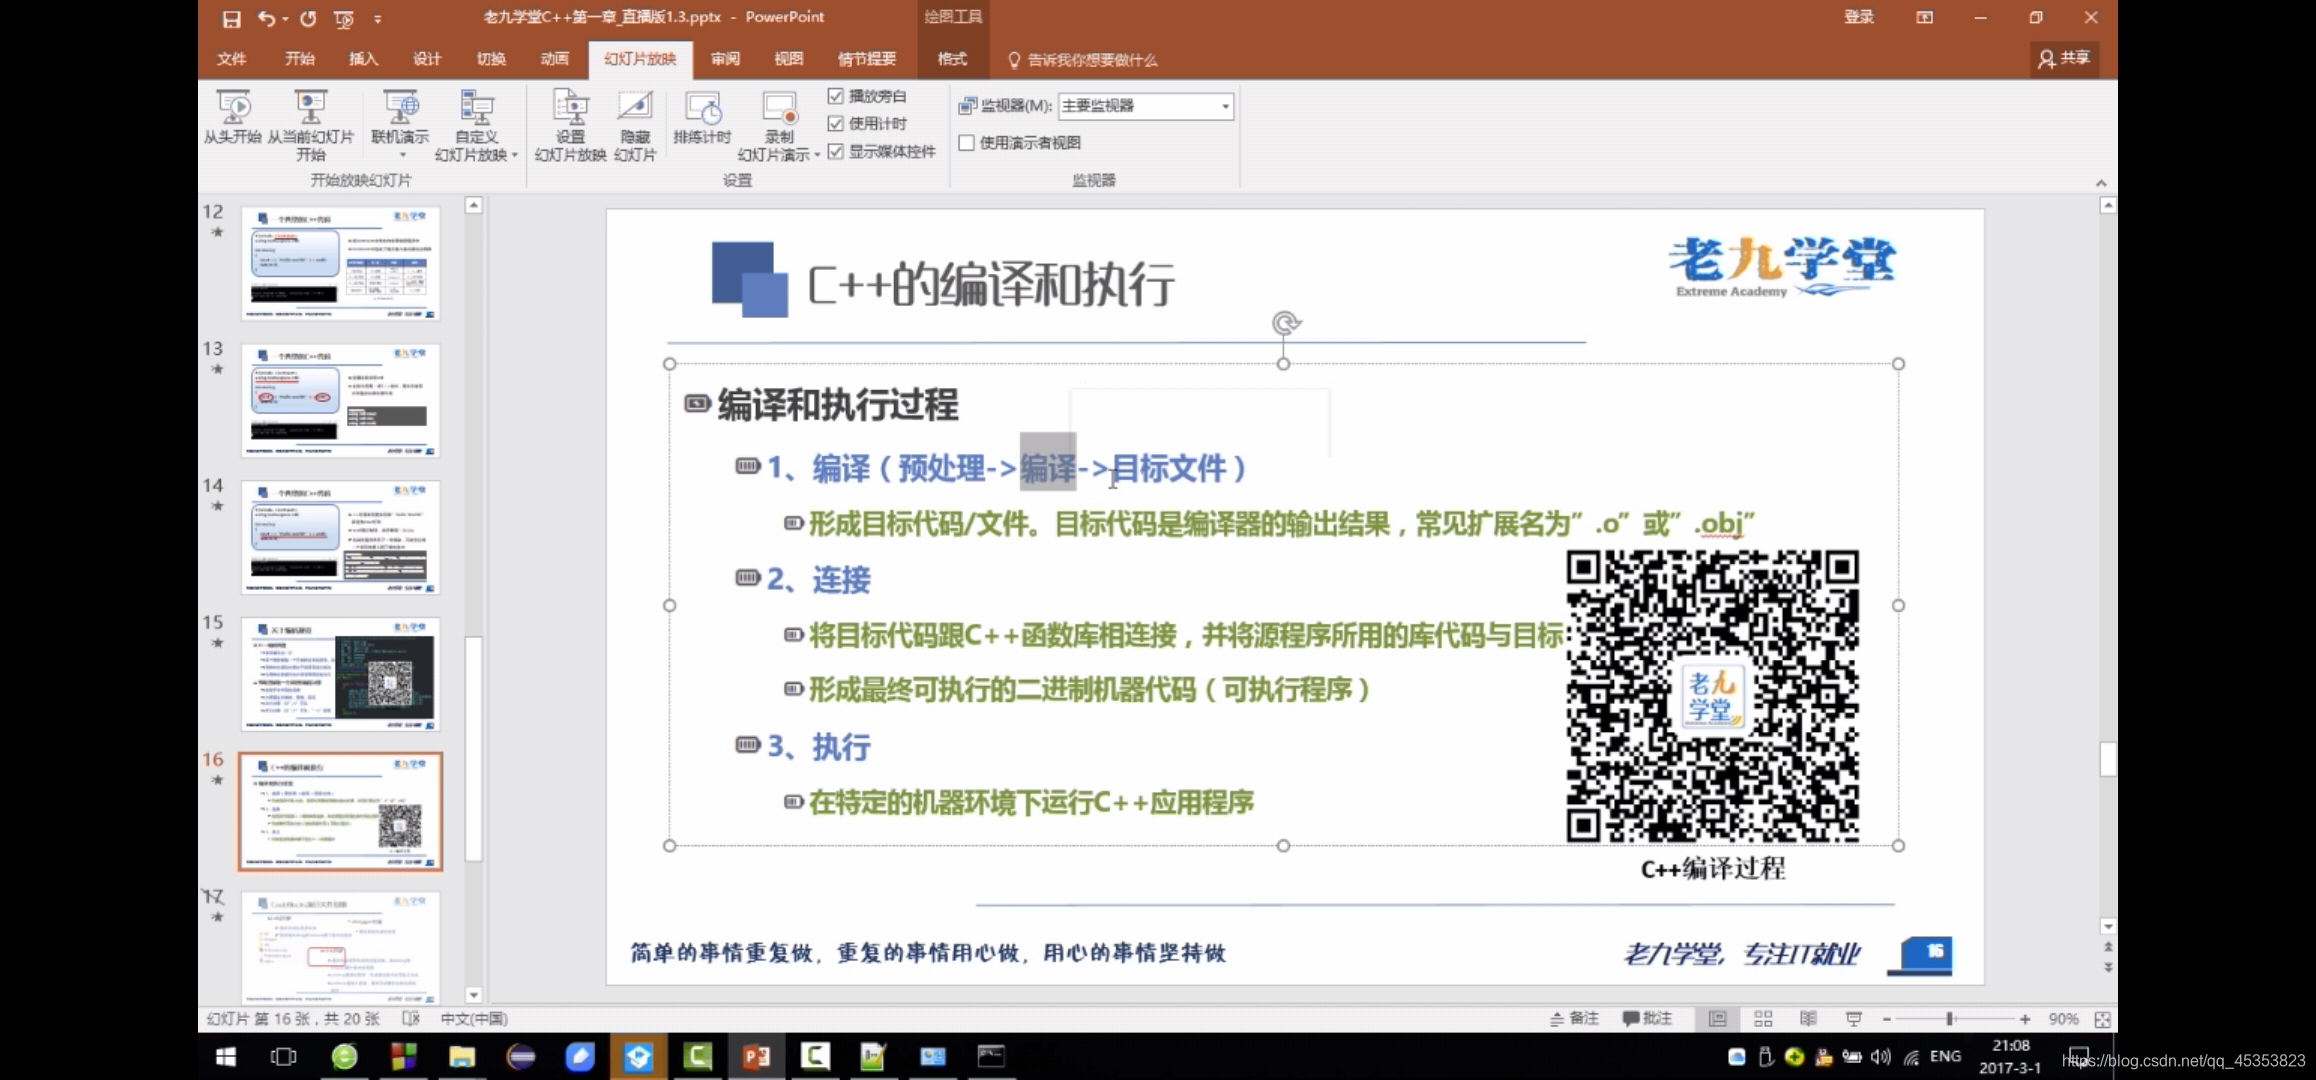Image resolution: width=2316 pixels, height=1080 pixels.
Task: Expand the Undo history dropdown arrow
Action: [286, 18]
